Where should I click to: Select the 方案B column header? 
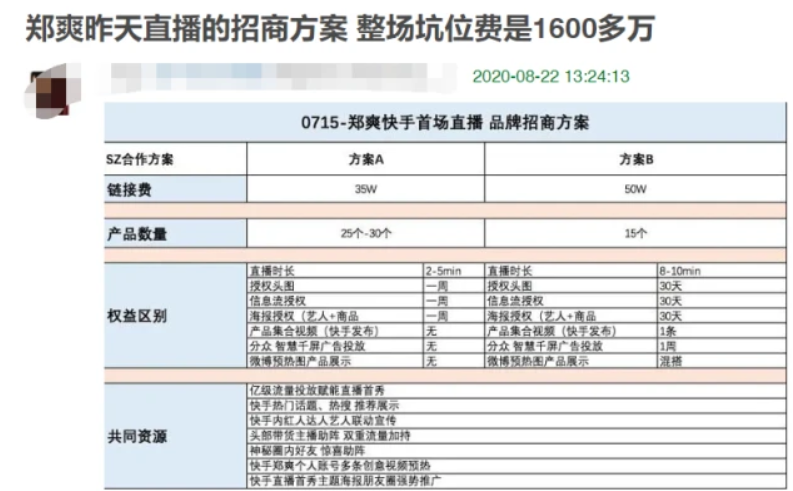(x=636, y=159)
